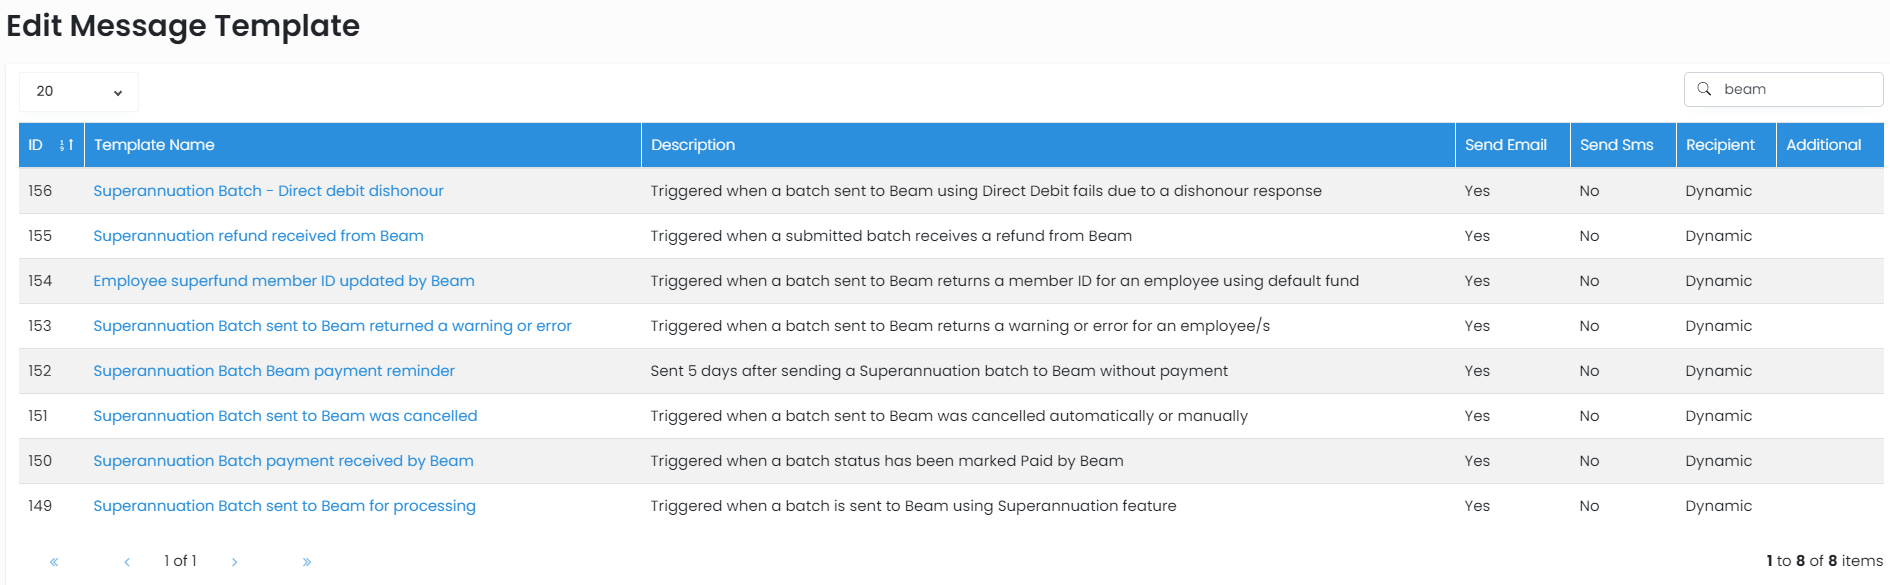Go to first page of results
The height and width of the screenshot is (585, 1890).
pos(54,562)
